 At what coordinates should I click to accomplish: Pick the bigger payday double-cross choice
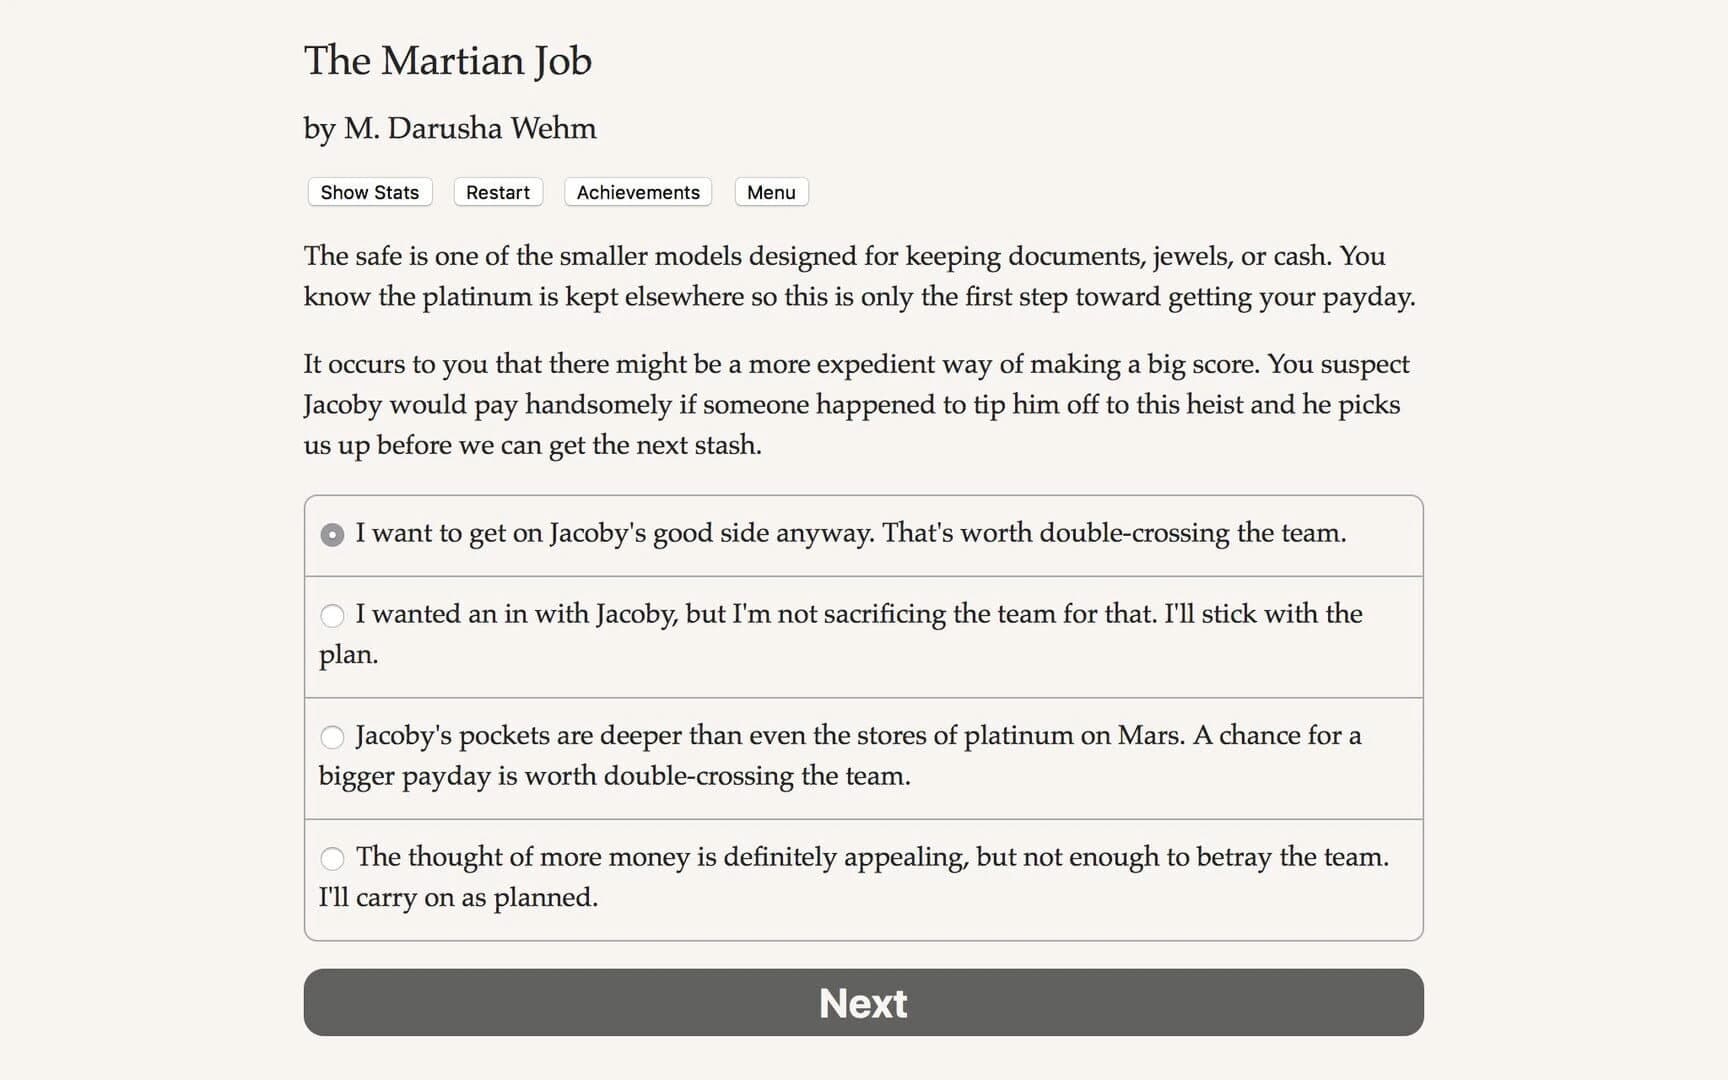[840, 755]
